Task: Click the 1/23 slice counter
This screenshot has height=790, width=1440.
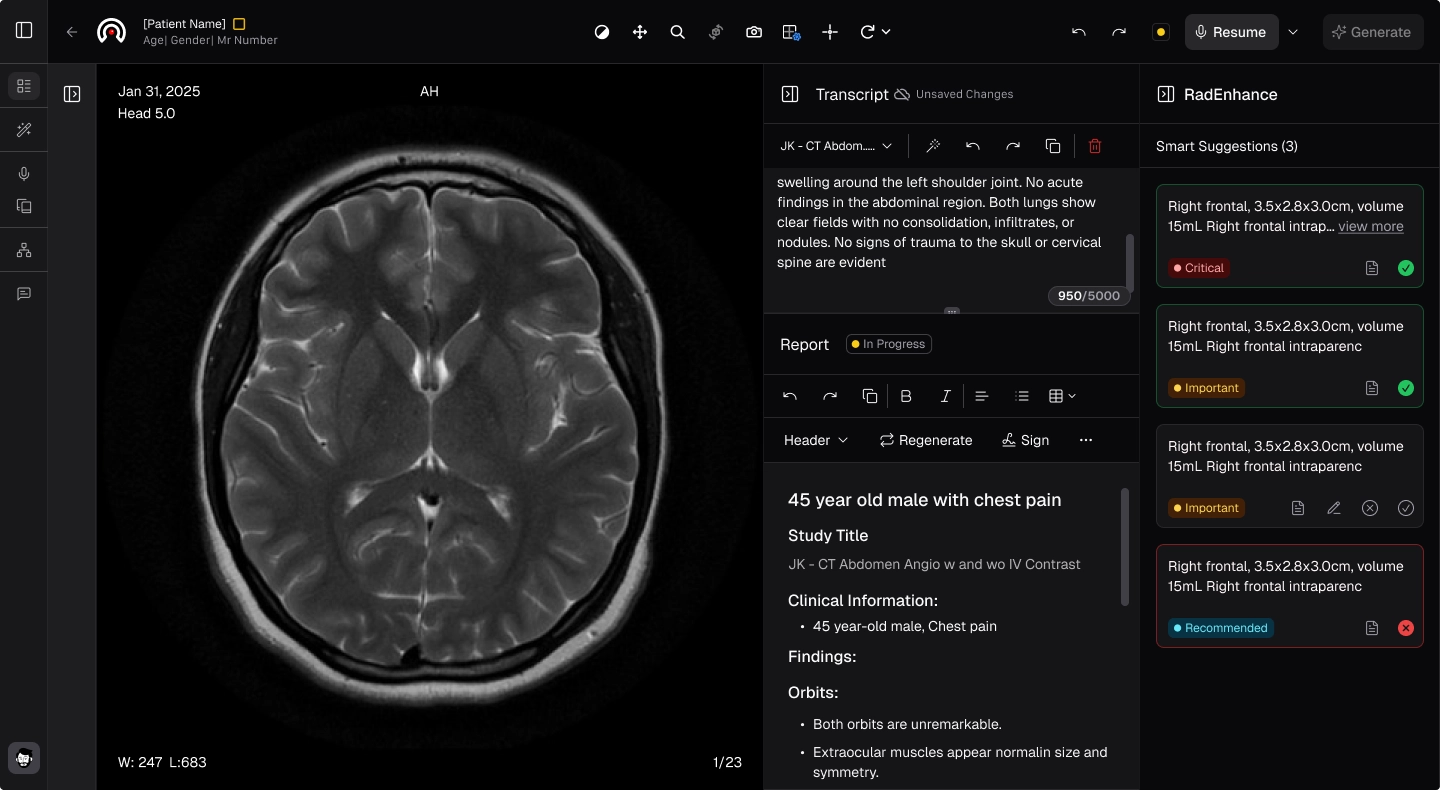Action: point(727,762)
